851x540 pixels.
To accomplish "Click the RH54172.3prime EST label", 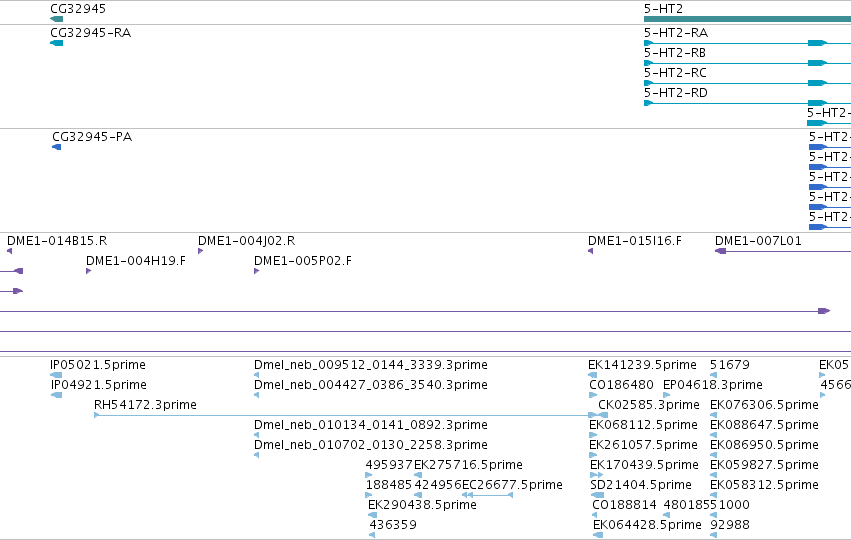I will pos(145,405).
